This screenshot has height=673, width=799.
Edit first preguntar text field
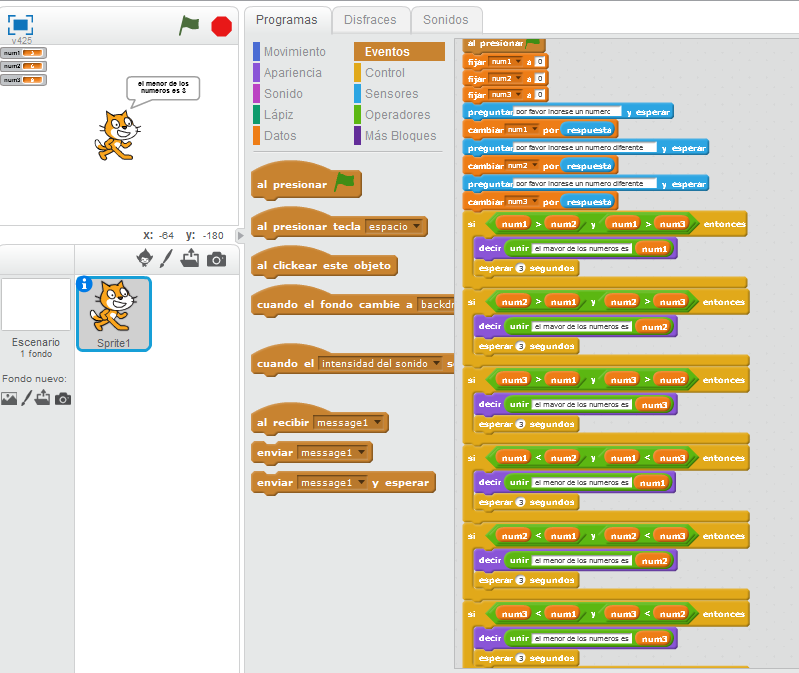[x=567, y=112]
